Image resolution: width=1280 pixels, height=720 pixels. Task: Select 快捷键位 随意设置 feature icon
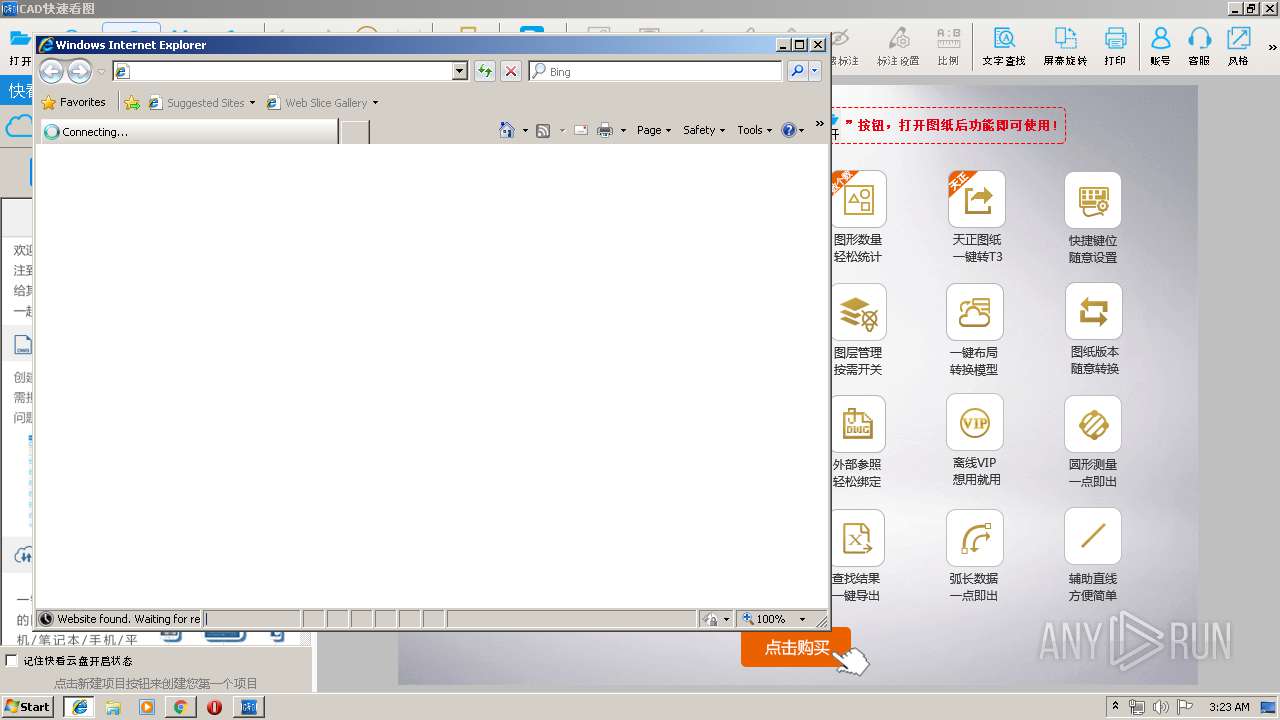click(x=1093, y=199)
